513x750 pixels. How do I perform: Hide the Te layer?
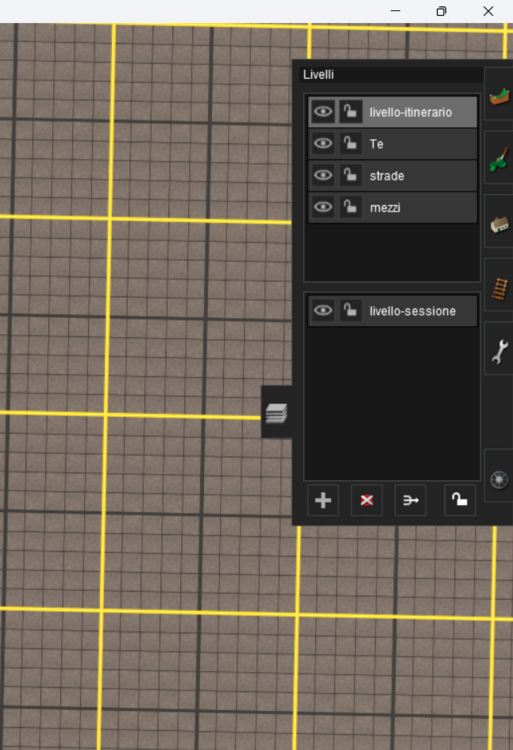323,143
